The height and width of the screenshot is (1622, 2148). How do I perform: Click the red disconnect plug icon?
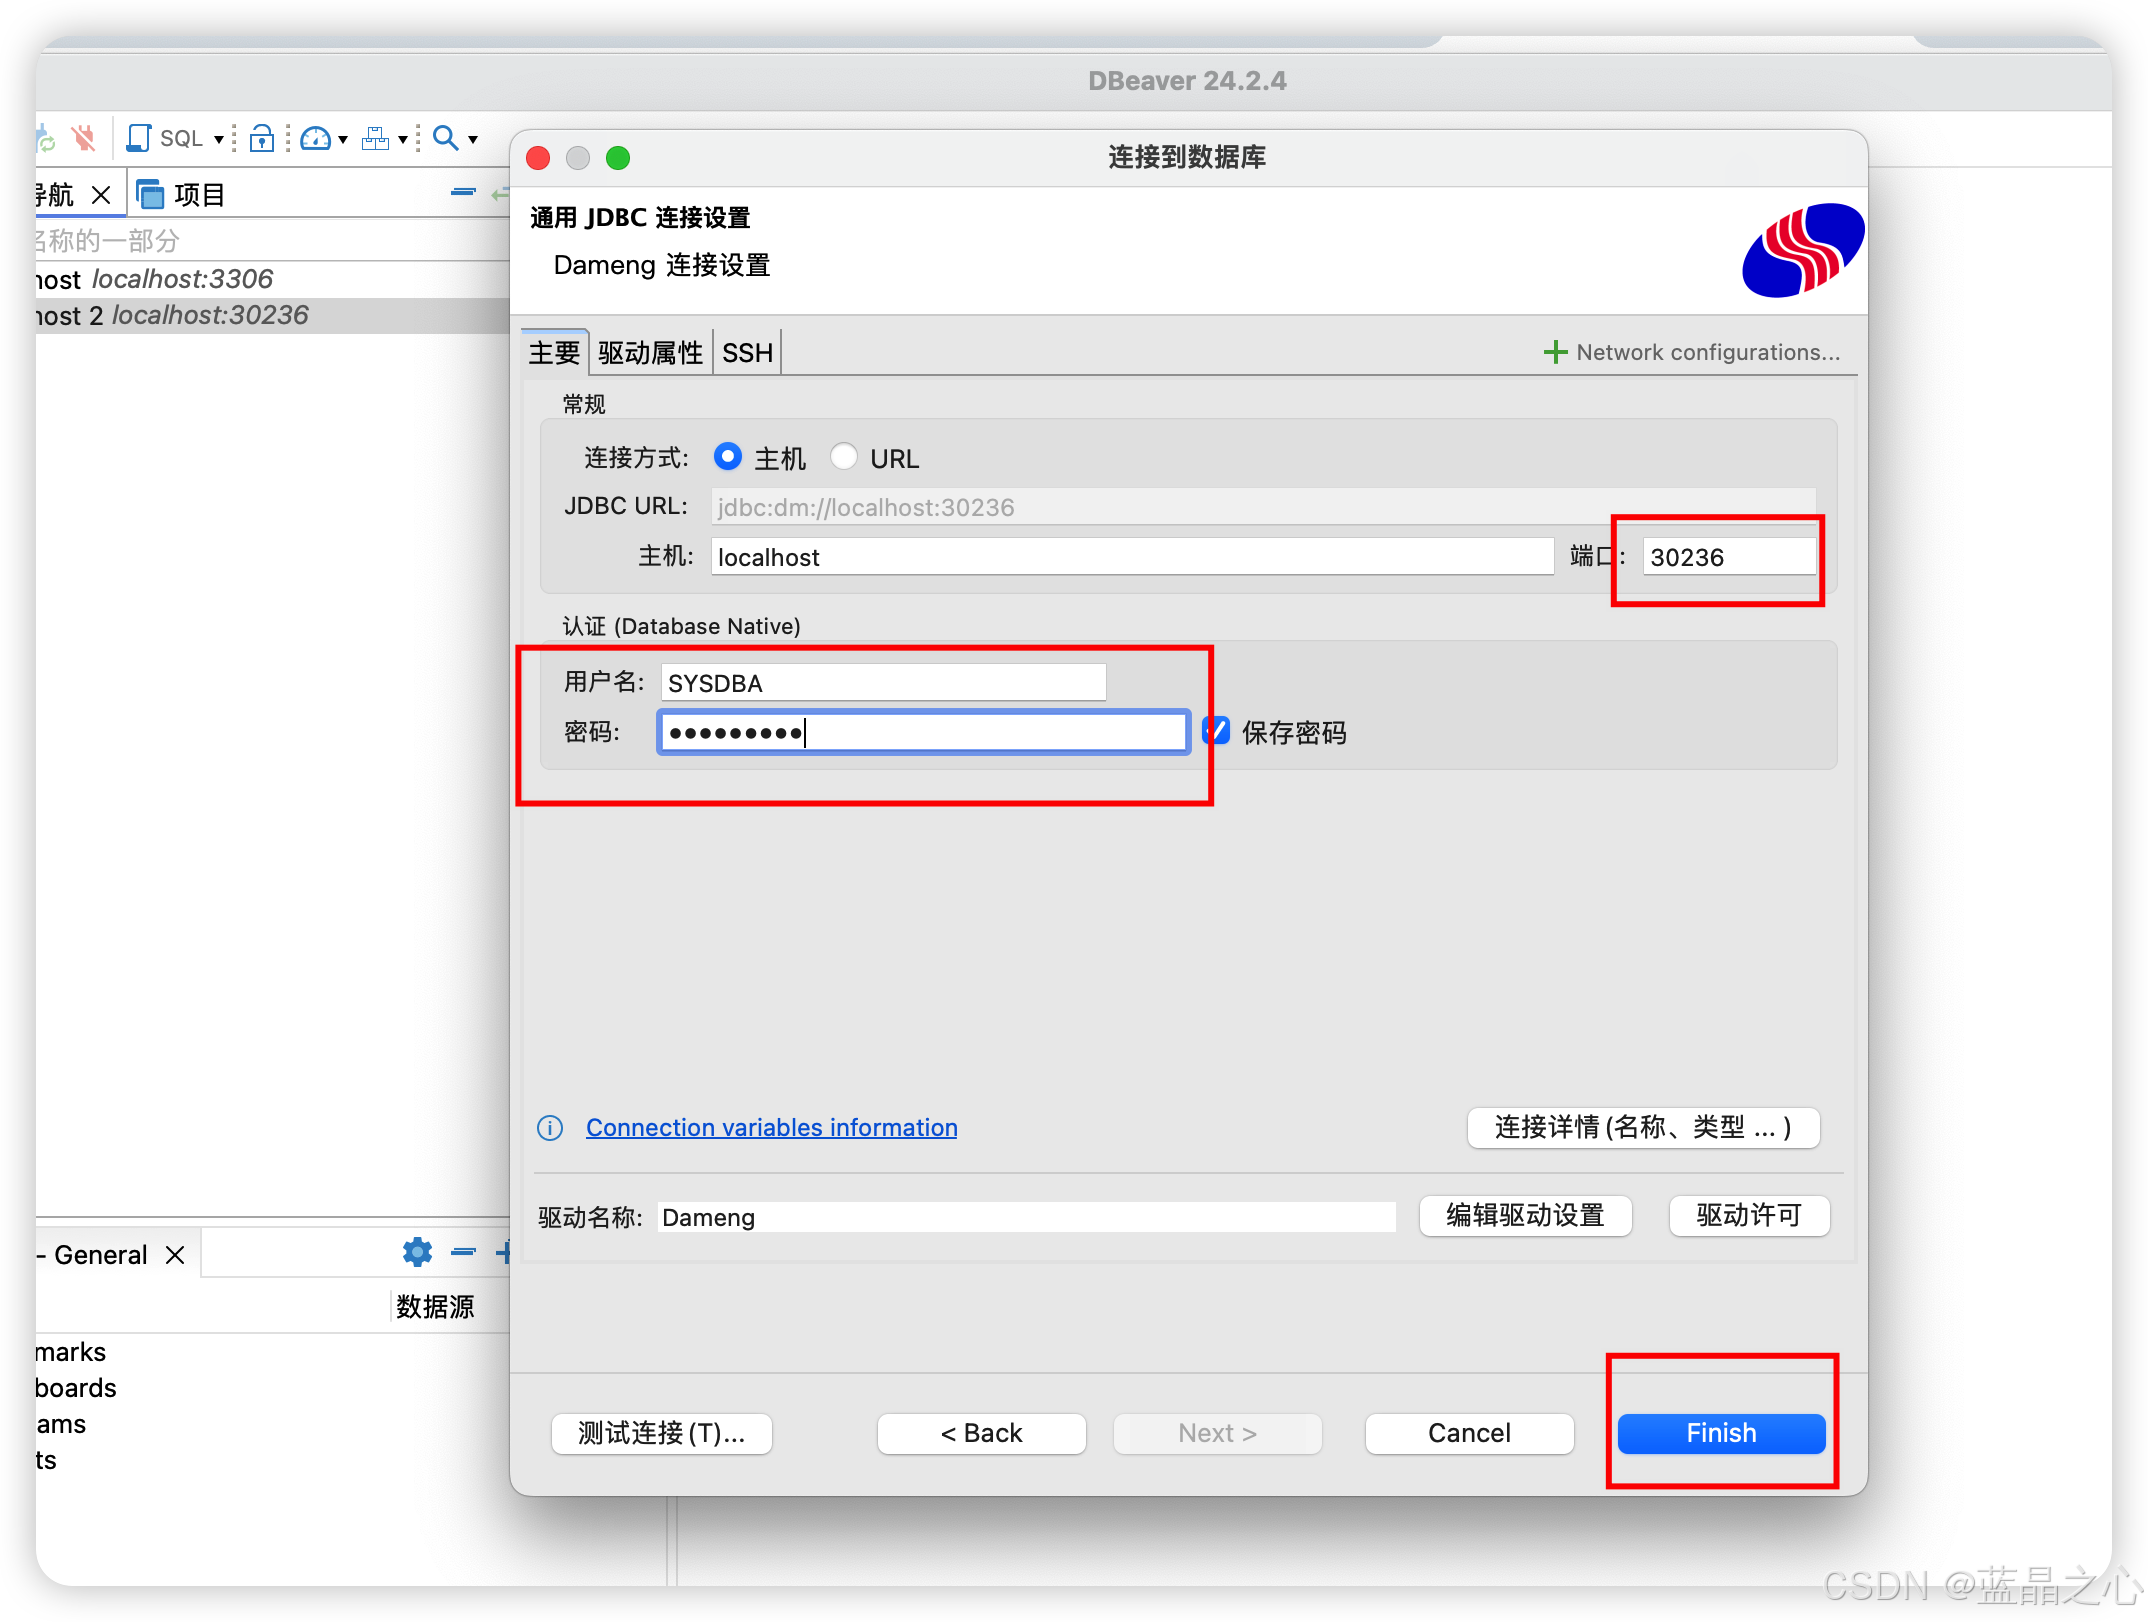click(x=84, y=138)
